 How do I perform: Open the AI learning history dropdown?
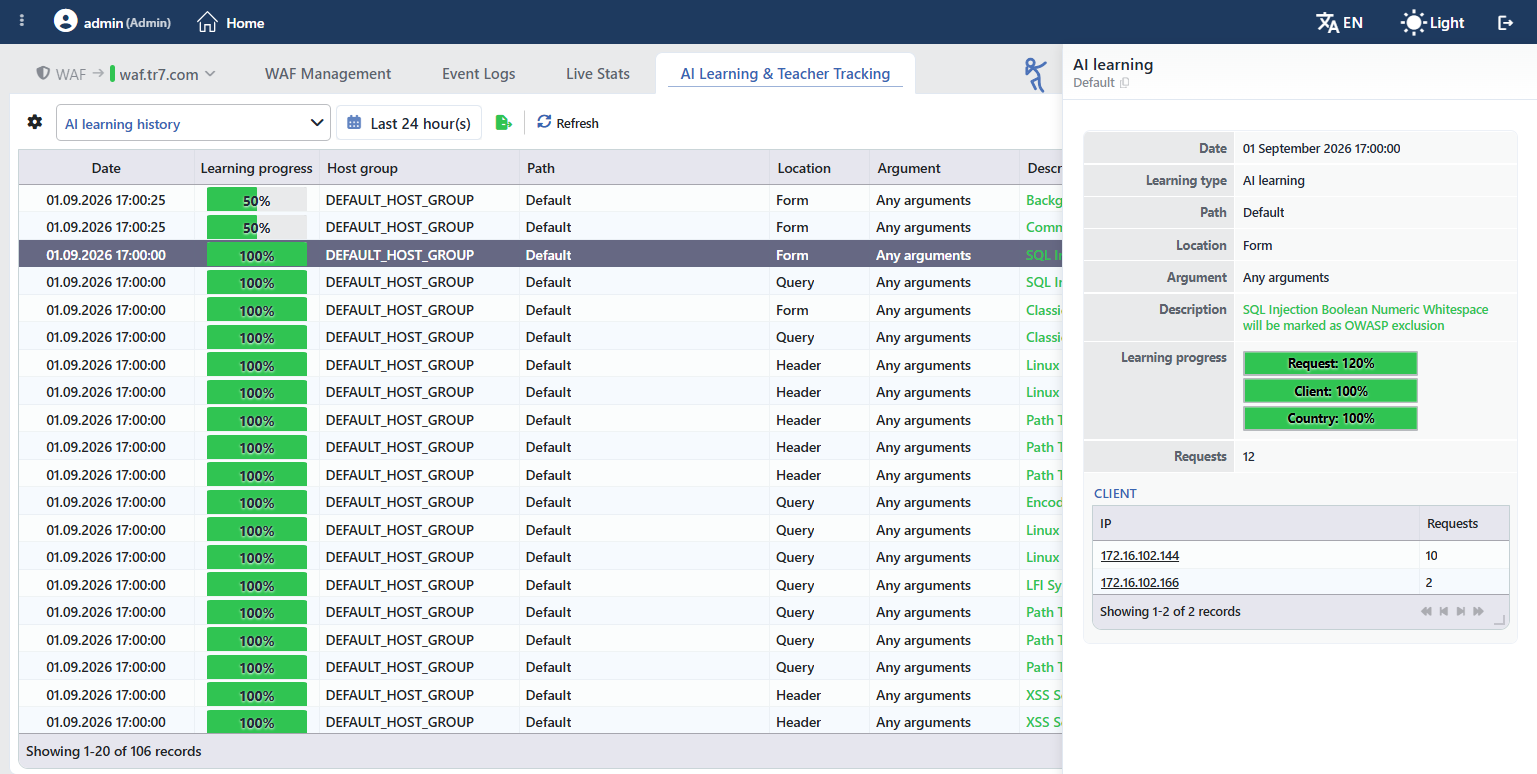tap(193, 123)
